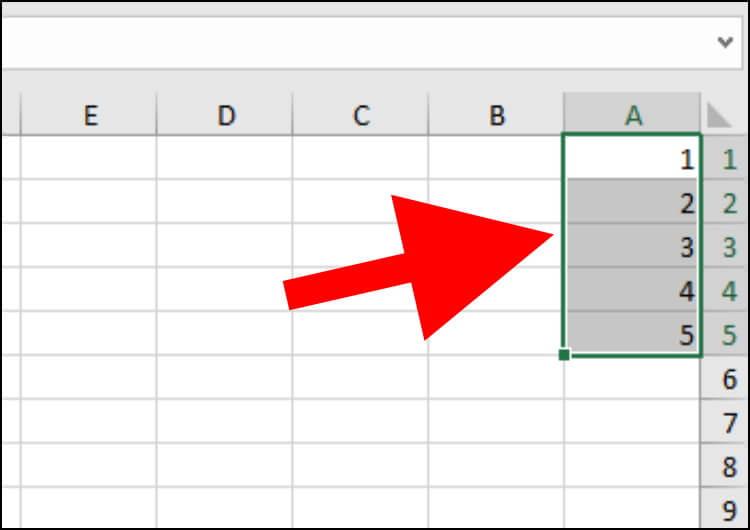The image size is (750, 530).
Task: Select column C header
Action: pos(361,114)
